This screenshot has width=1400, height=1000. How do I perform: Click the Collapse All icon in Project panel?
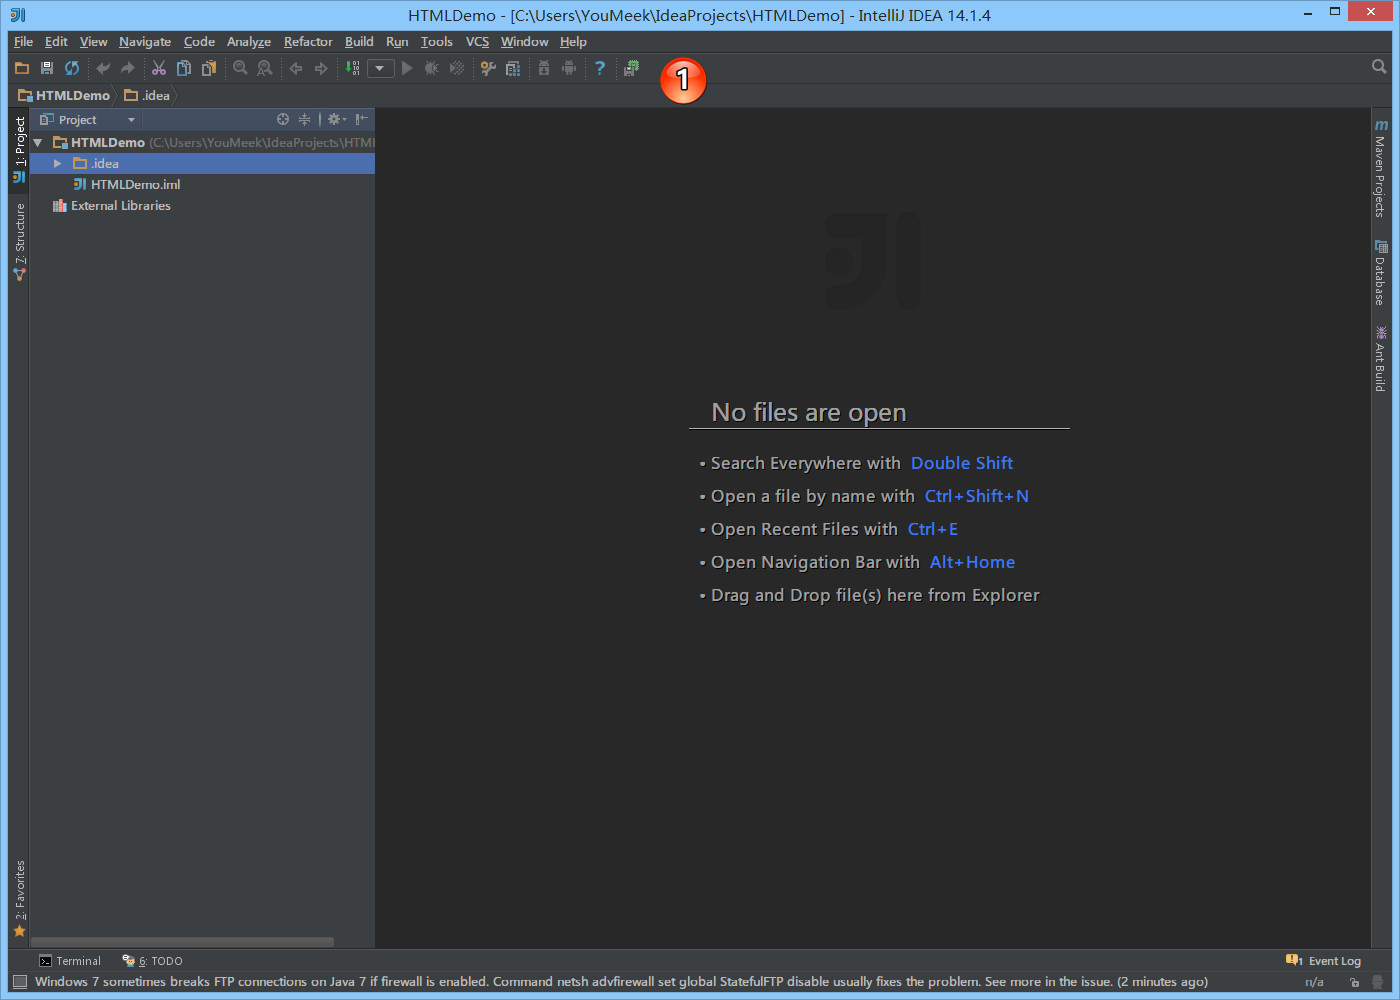304,119
